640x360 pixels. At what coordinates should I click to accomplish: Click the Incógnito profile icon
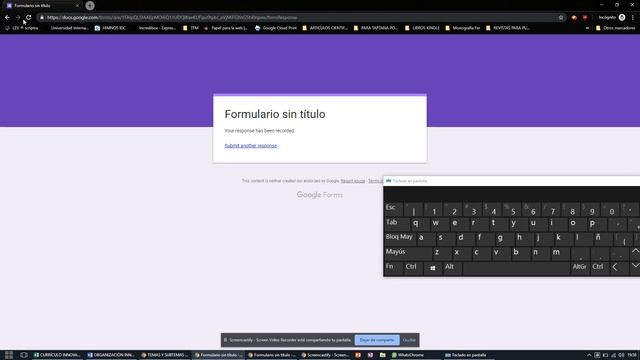622,18
